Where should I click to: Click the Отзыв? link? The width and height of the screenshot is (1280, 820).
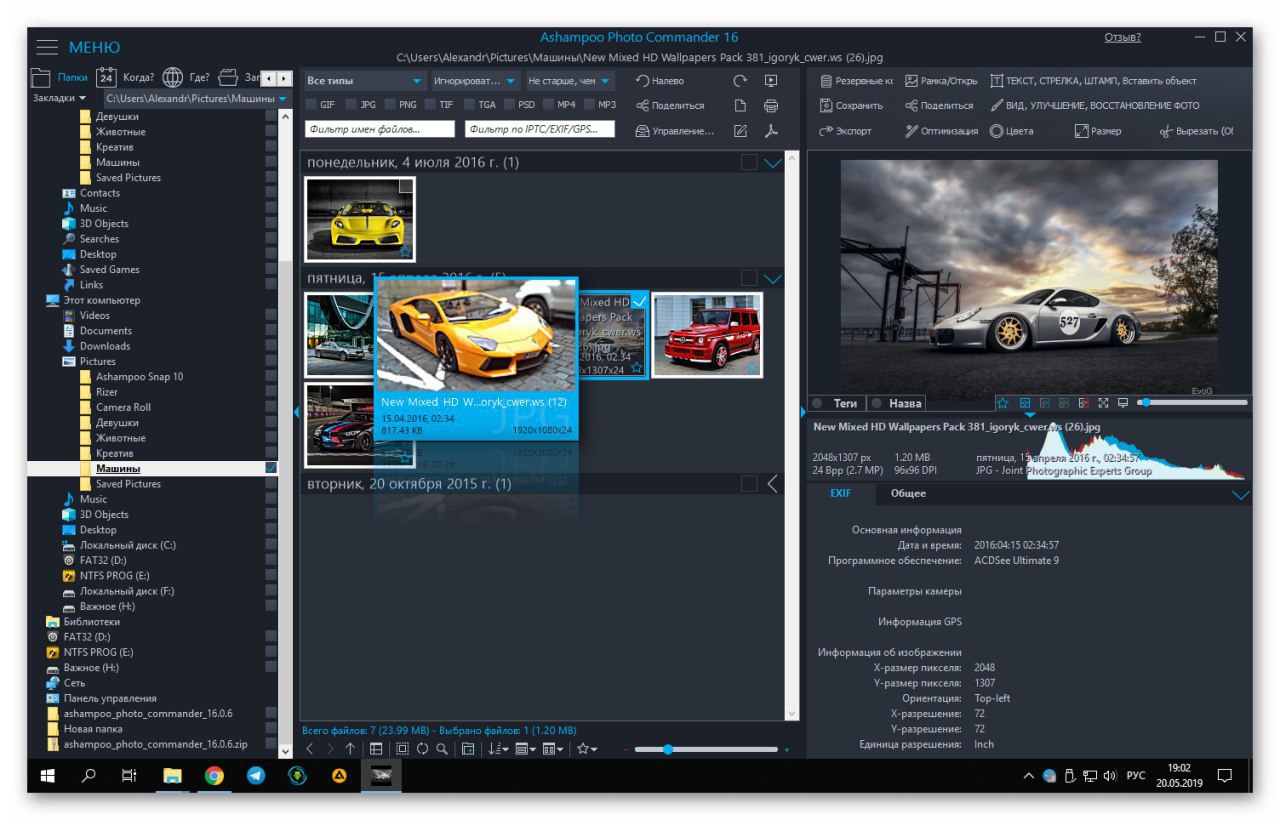(x=1122, y=38)
